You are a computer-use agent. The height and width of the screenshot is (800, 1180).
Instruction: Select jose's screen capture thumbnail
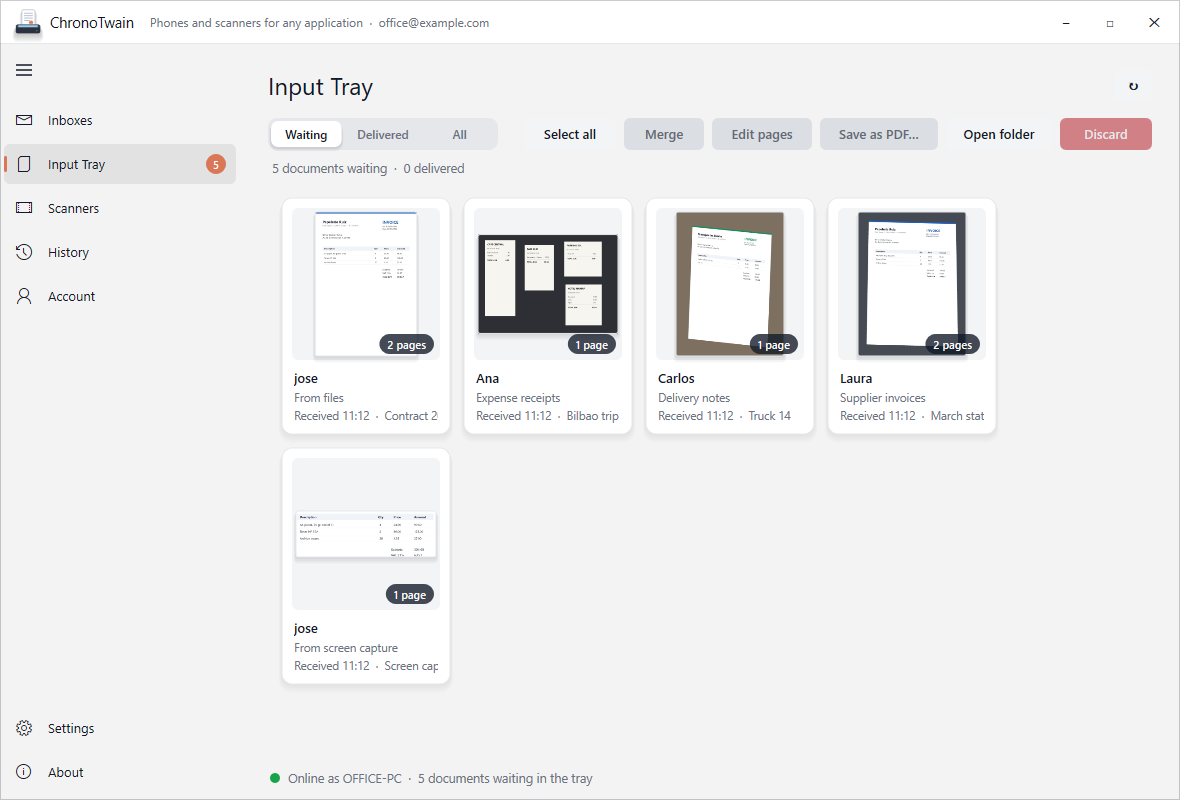[x=366, y=534]
